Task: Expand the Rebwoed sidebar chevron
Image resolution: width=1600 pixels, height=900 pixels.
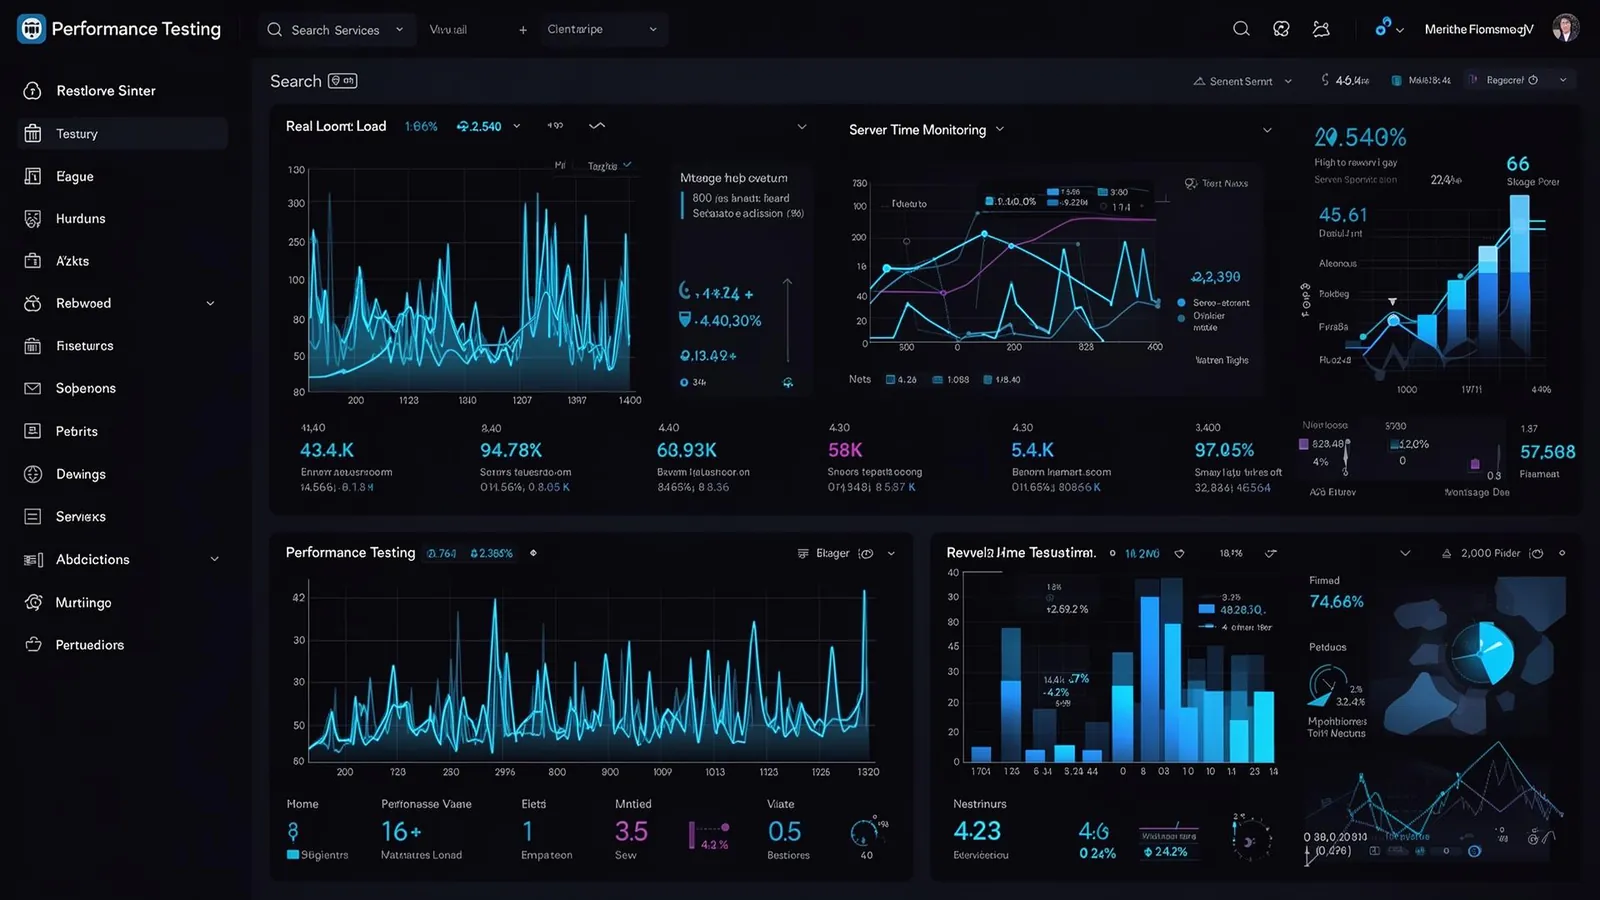Action: [210, 304]
